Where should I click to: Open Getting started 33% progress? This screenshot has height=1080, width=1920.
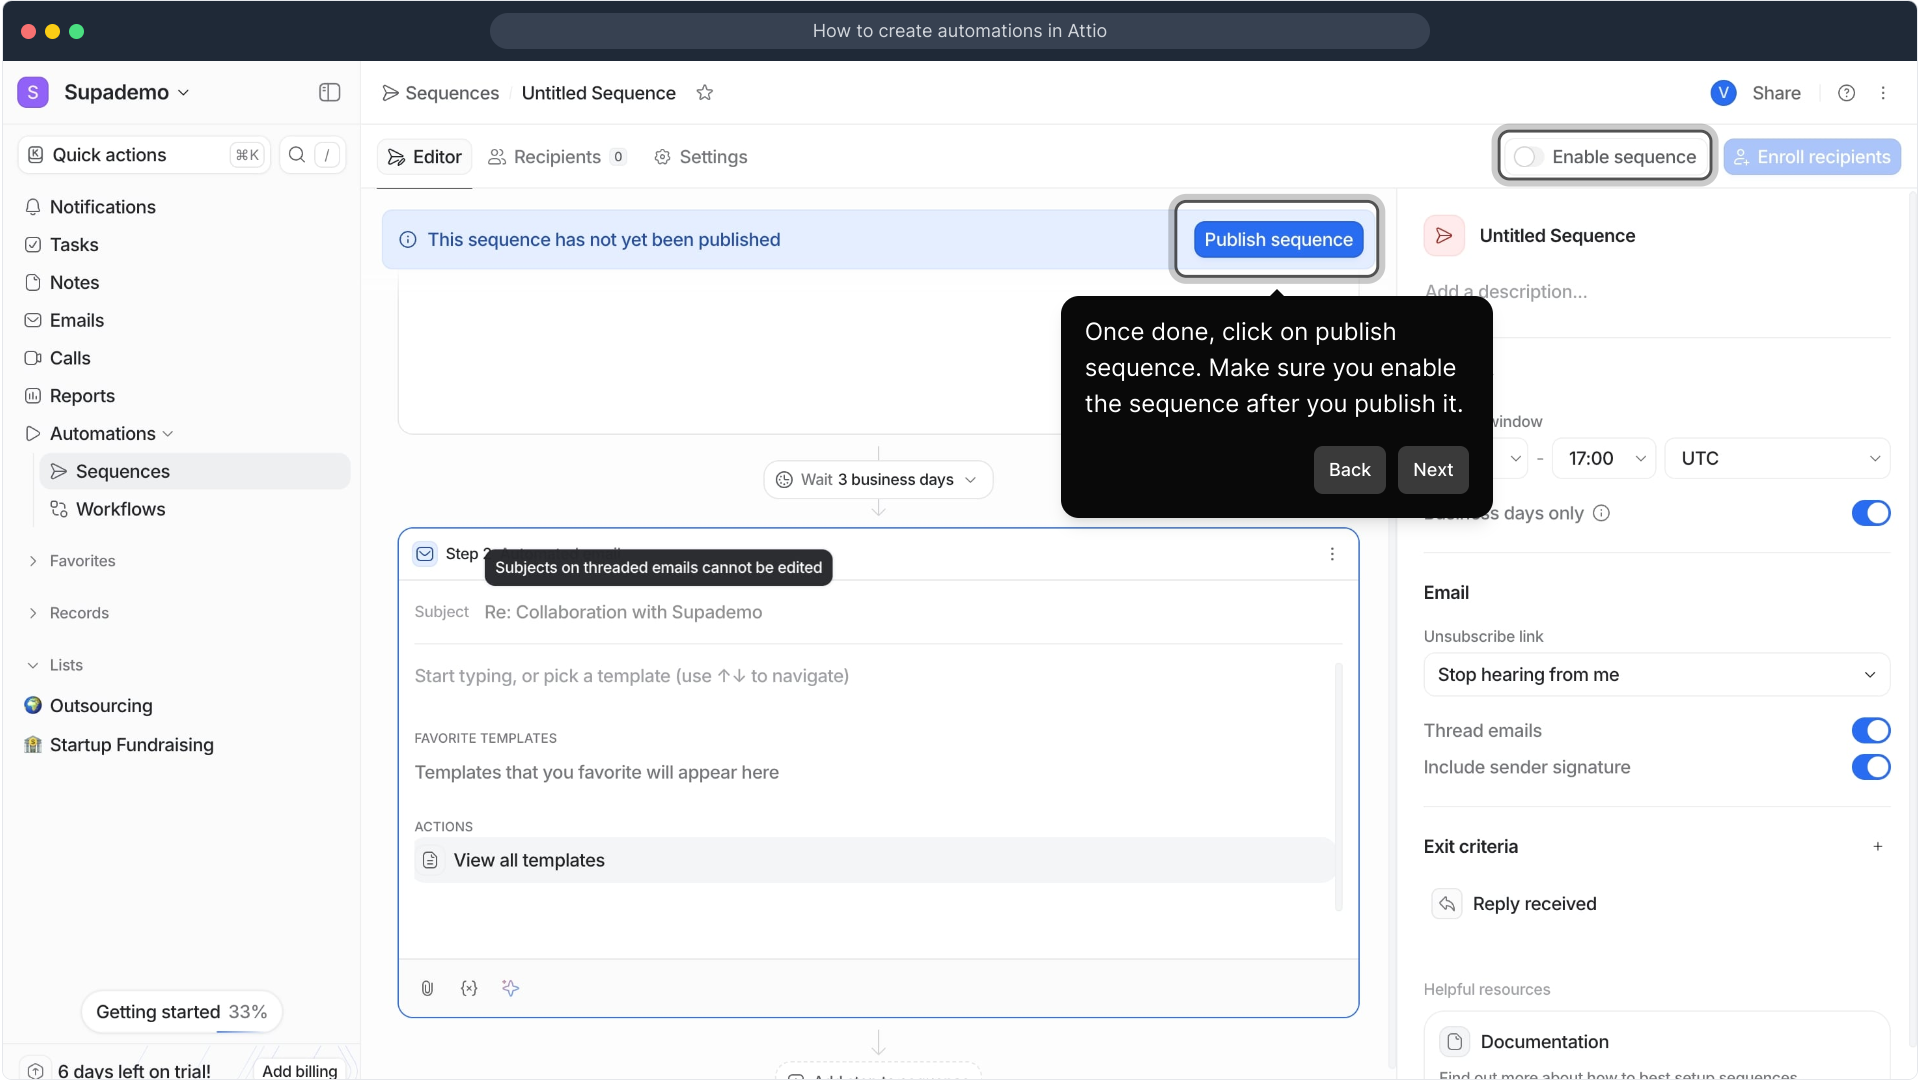(181, 1012)
